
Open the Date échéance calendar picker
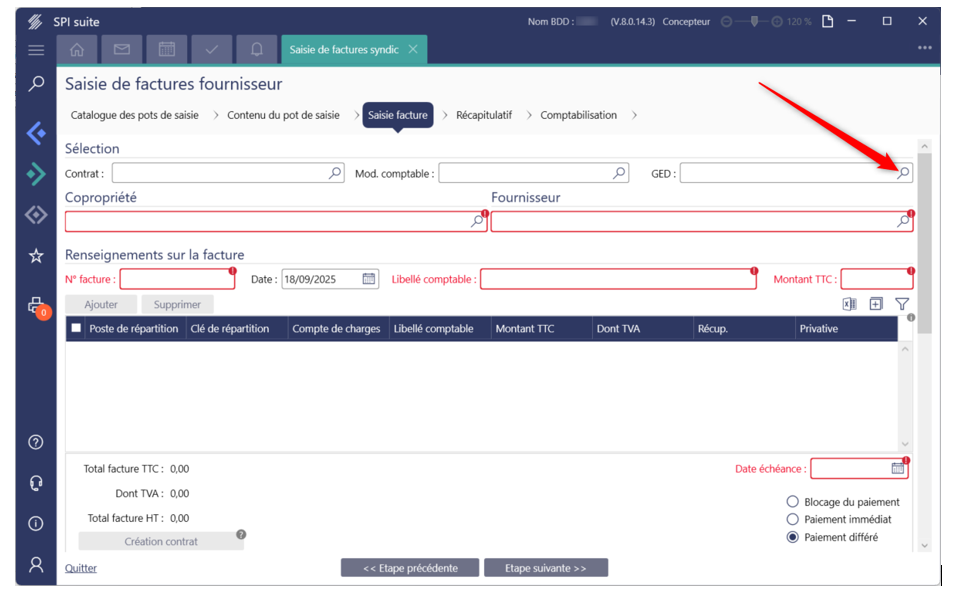[898, 468]
